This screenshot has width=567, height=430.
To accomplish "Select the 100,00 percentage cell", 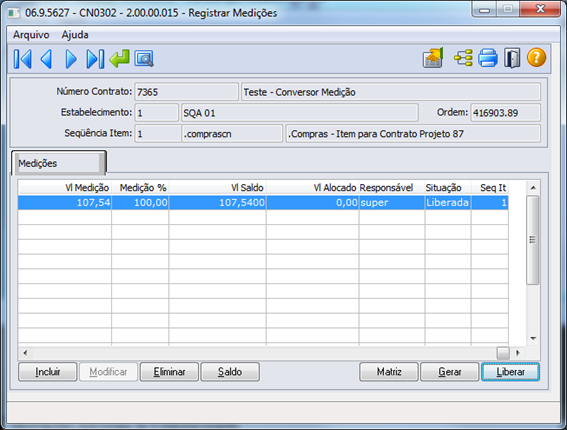I will (140, 203).
